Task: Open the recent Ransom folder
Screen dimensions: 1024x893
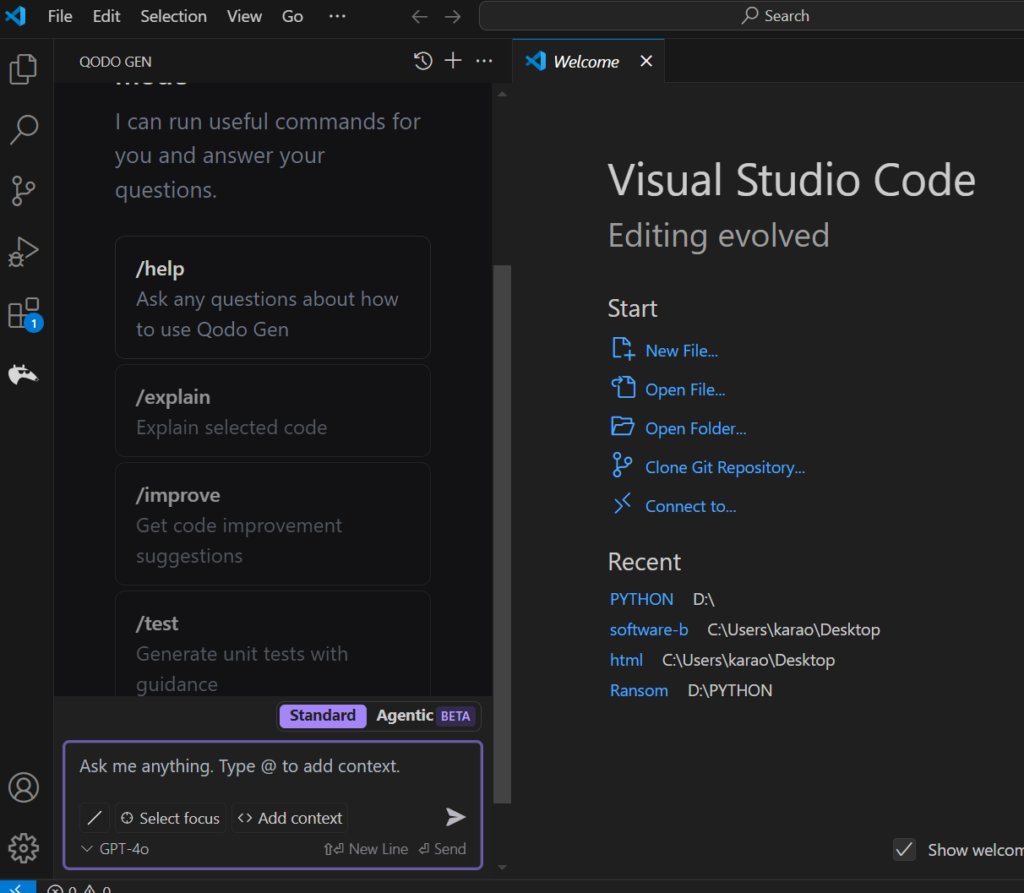Action: tap(639, 690)
